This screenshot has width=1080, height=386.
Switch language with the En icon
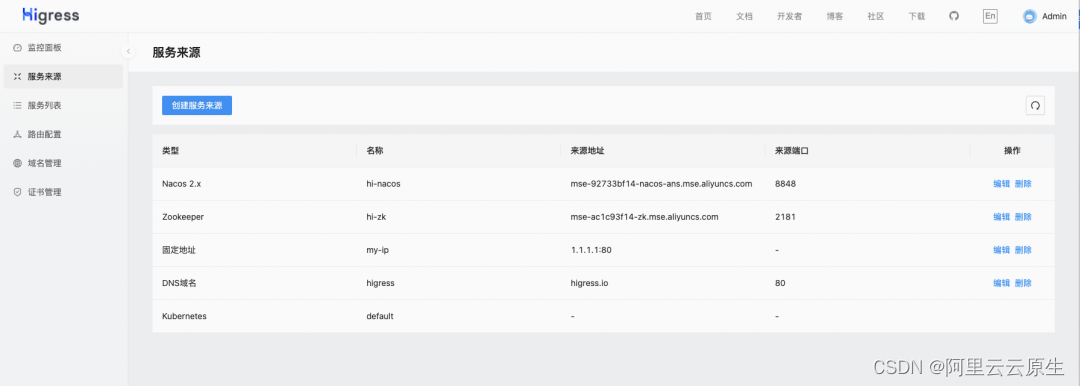pos(990,16)
